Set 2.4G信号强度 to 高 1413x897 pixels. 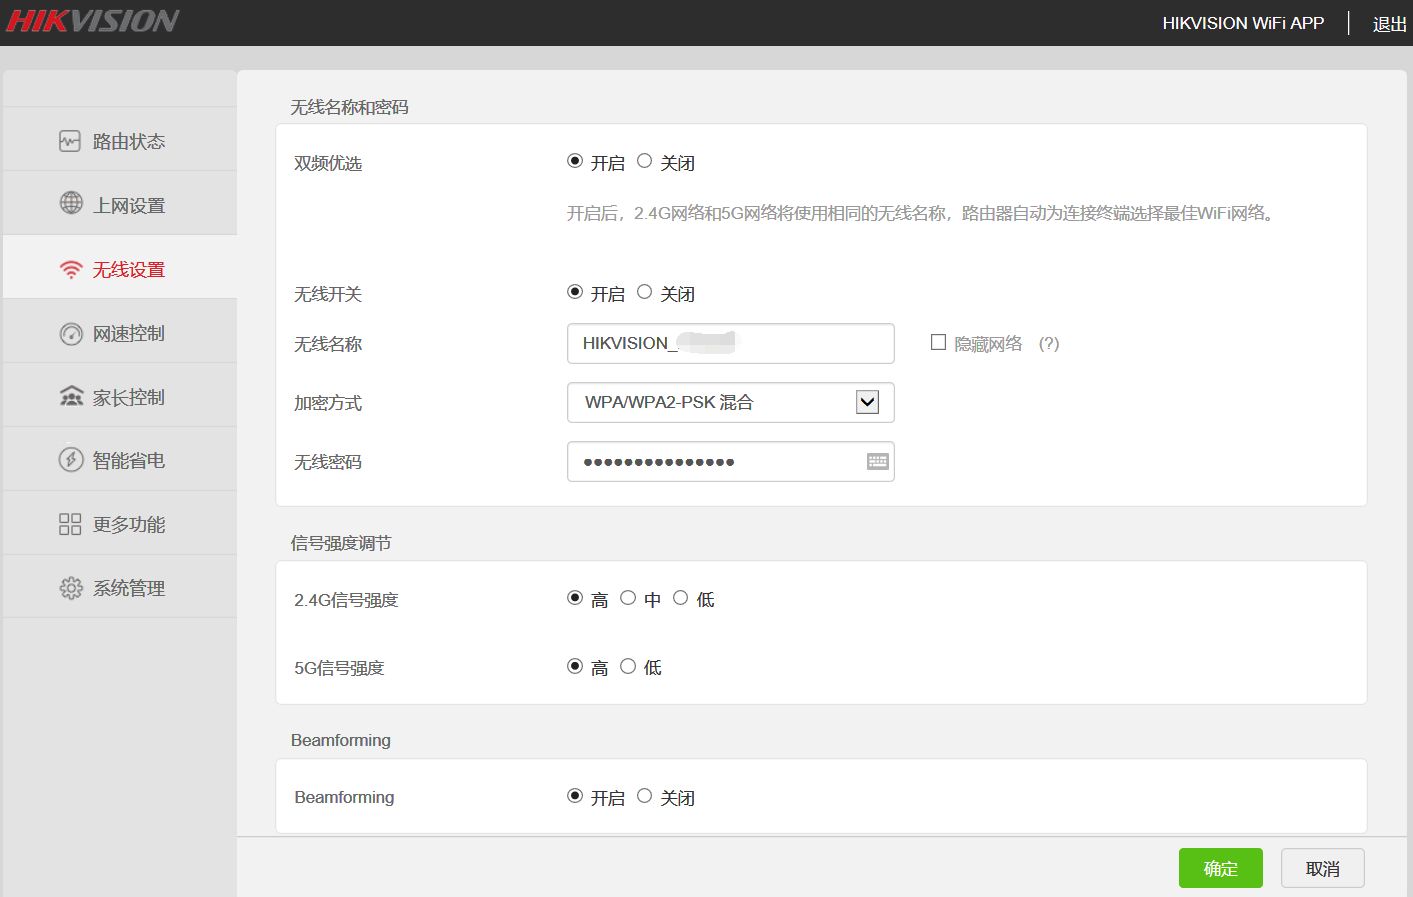pos(575,598)
